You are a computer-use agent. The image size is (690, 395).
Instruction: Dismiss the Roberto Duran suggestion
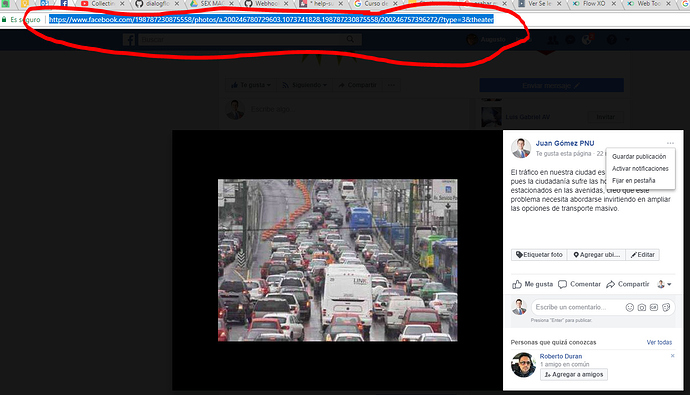[672, 355]
